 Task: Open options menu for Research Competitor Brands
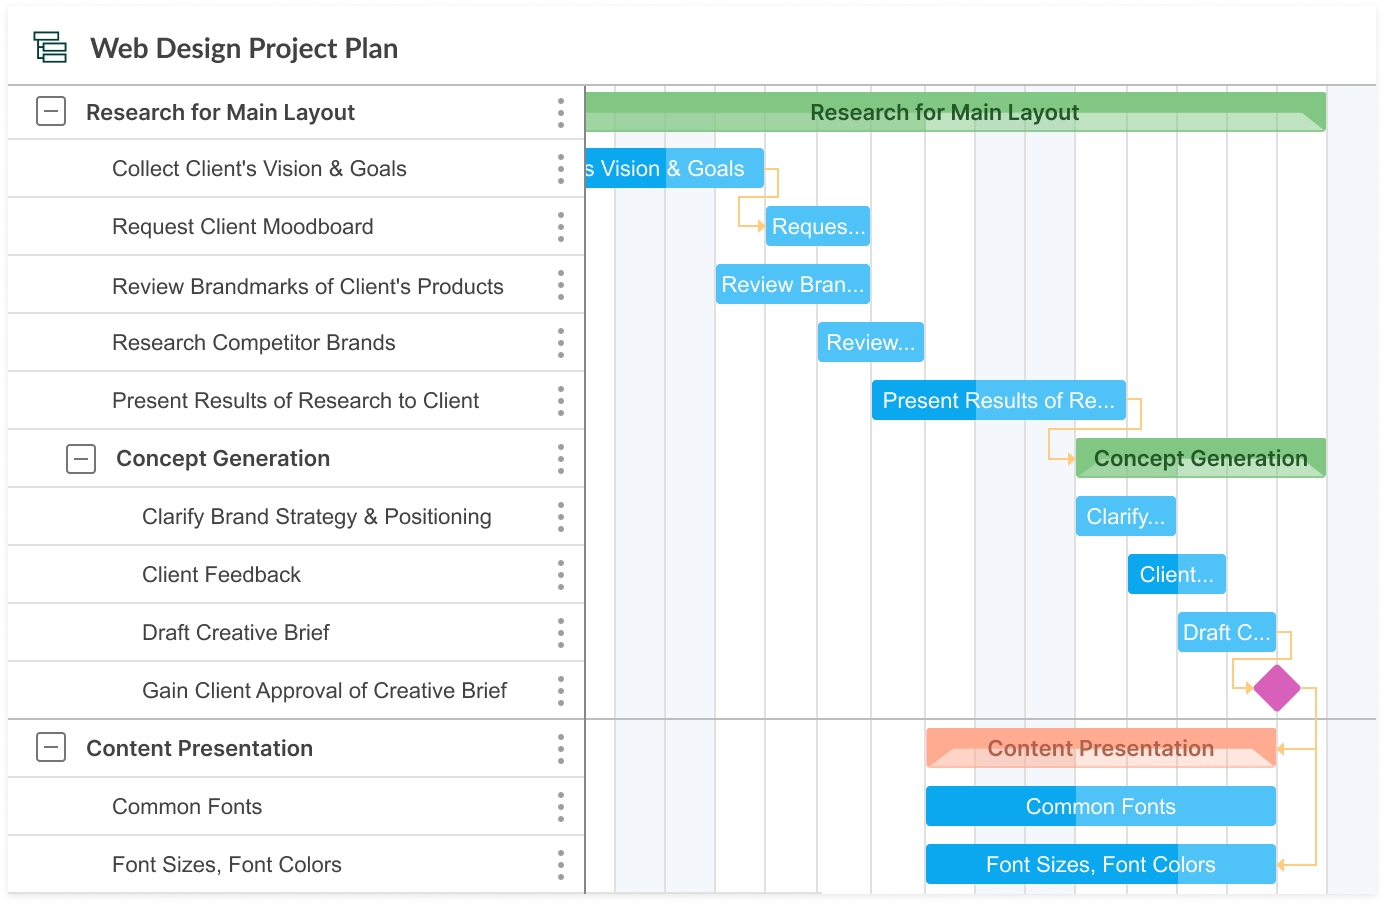pos(561,342)
